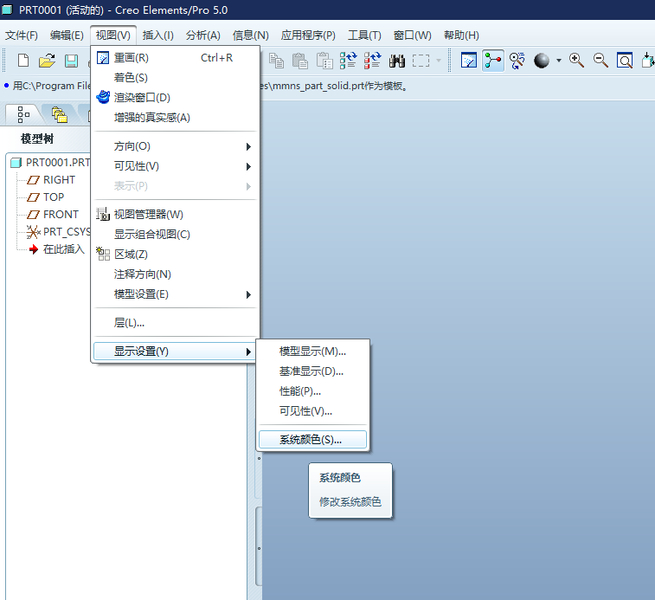Select FRONT datum plane in tree

pos(53,214)
